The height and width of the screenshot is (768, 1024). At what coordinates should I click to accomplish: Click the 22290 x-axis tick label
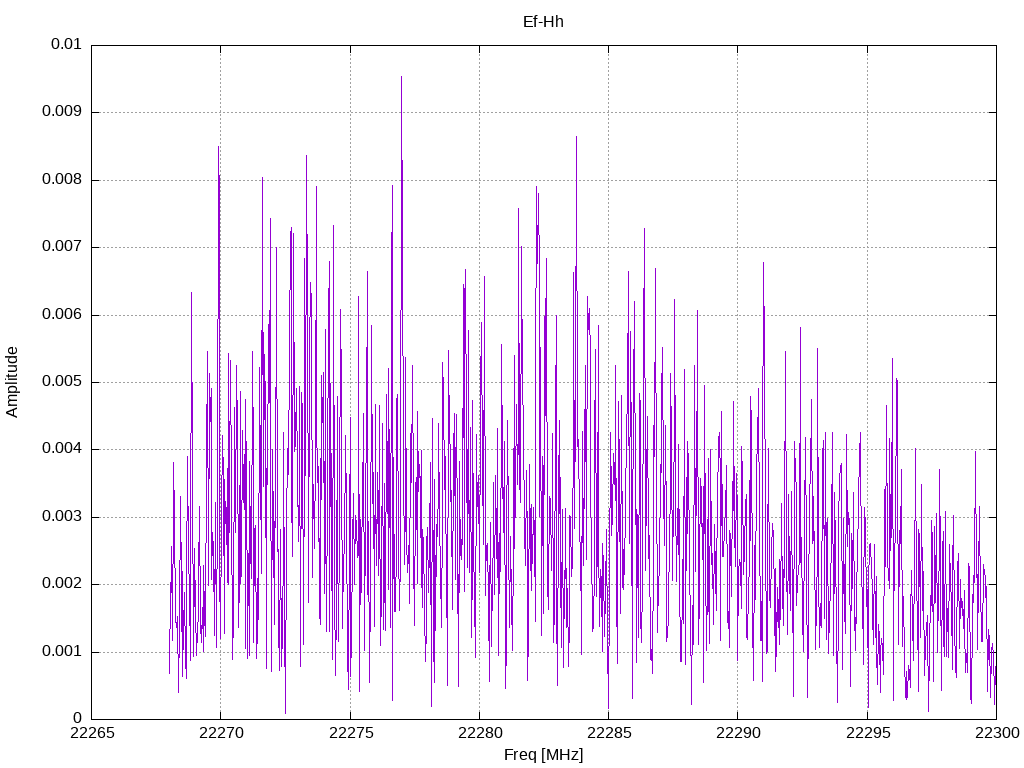pyautogui.click(x=739, y=733)
